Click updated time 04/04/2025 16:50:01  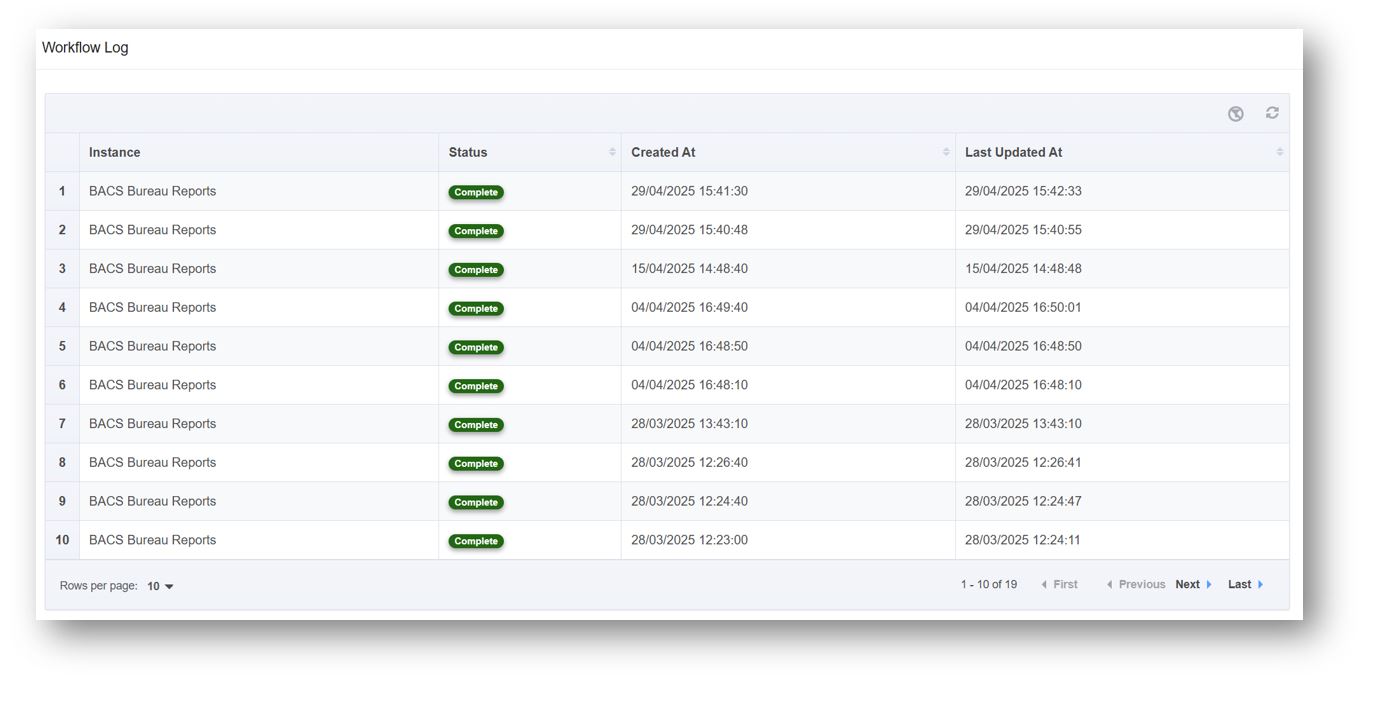pos(1023,307)
